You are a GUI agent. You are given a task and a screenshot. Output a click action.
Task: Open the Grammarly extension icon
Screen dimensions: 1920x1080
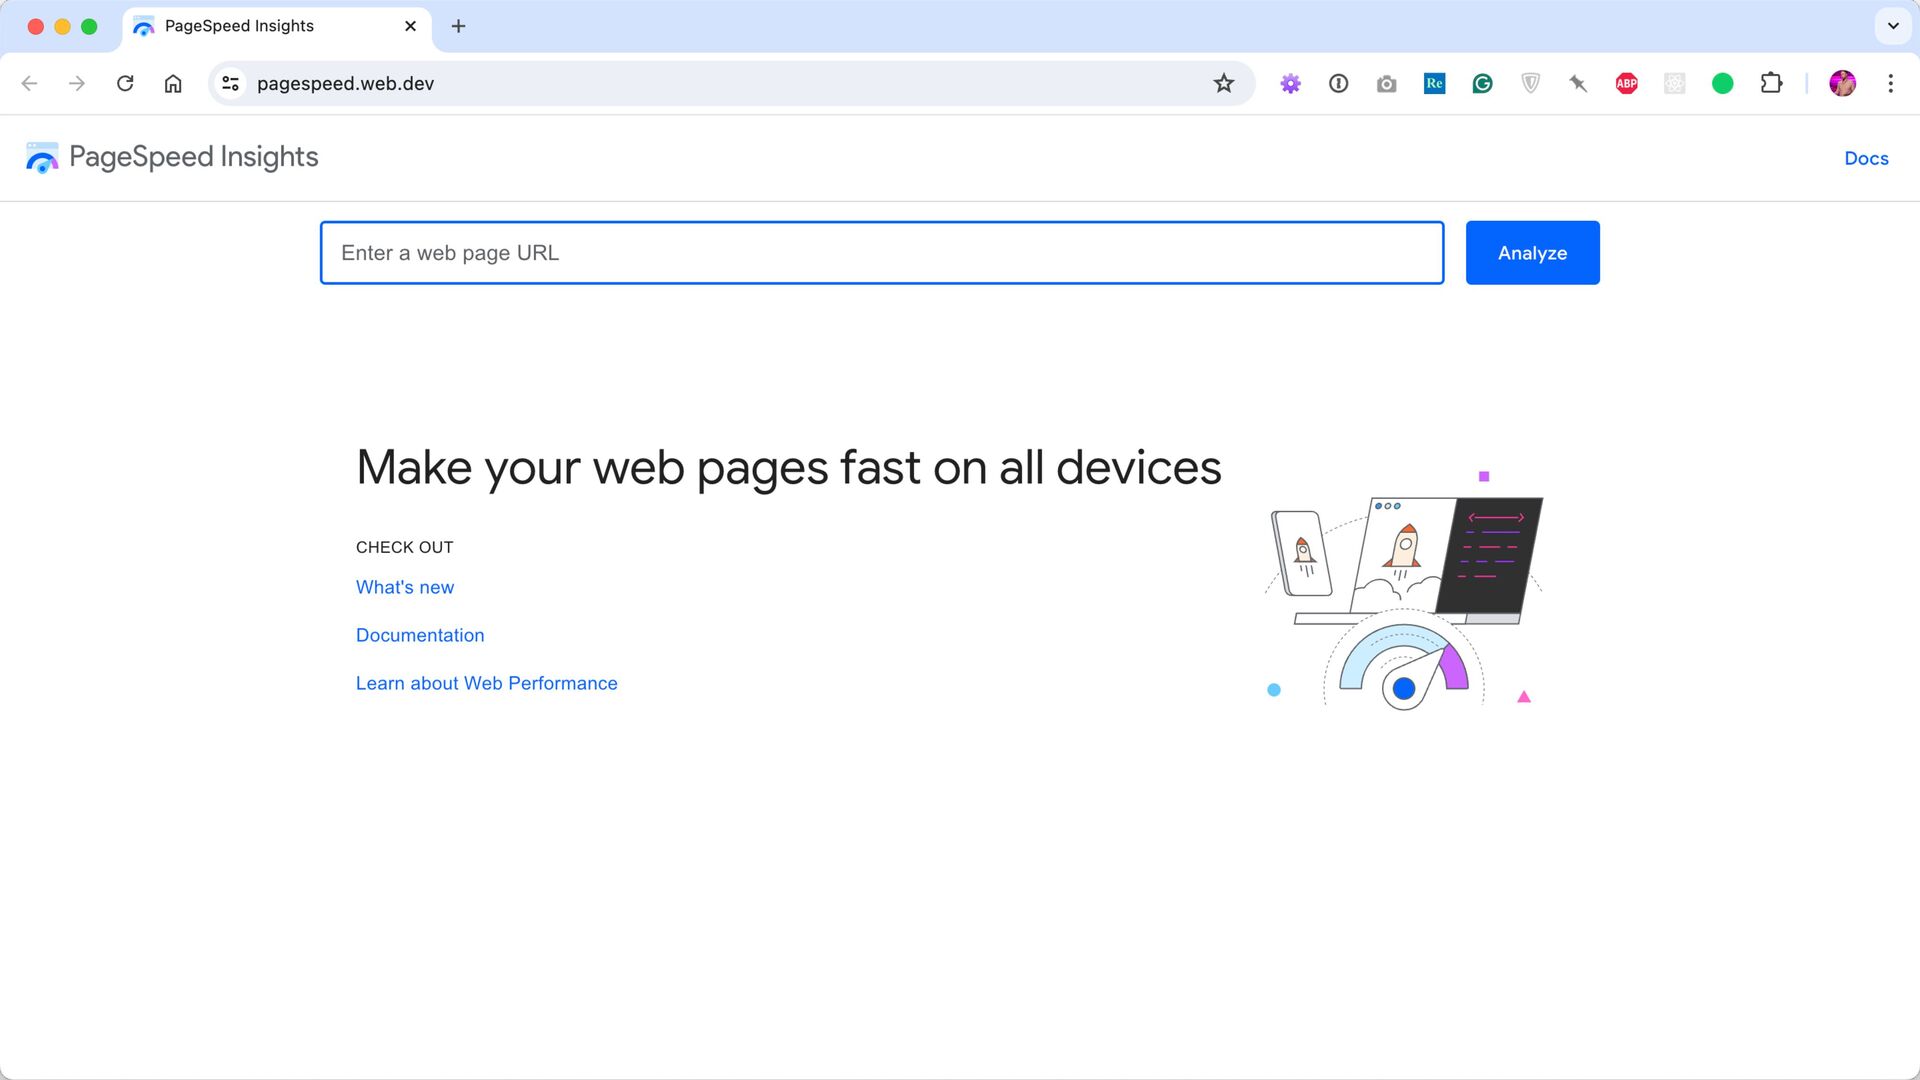tap(1482, 84)
